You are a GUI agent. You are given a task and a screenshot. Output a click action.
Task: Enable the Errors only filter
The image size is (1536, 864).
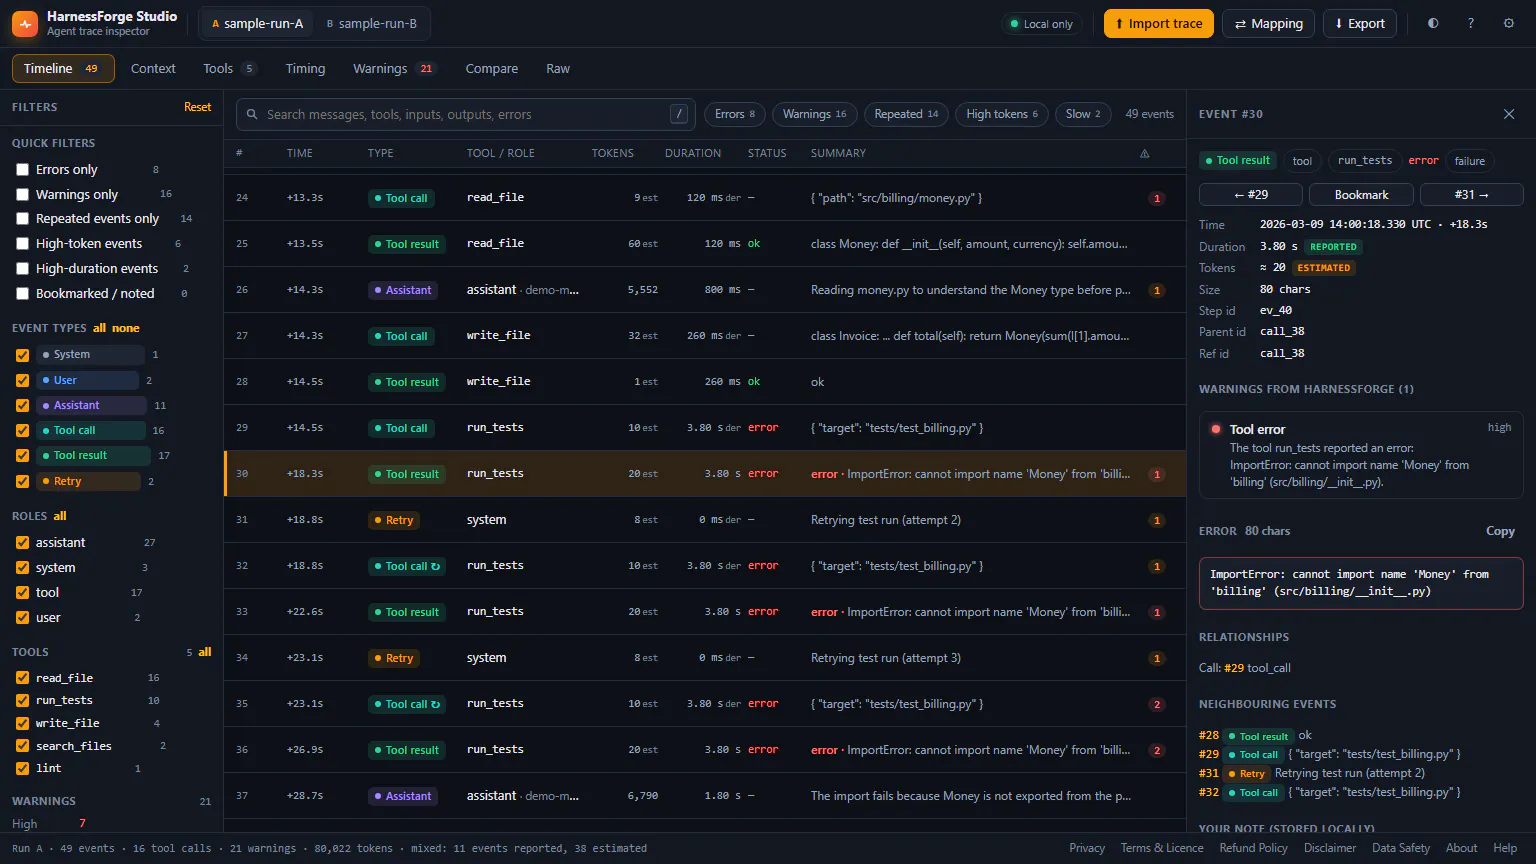[22, 170]
